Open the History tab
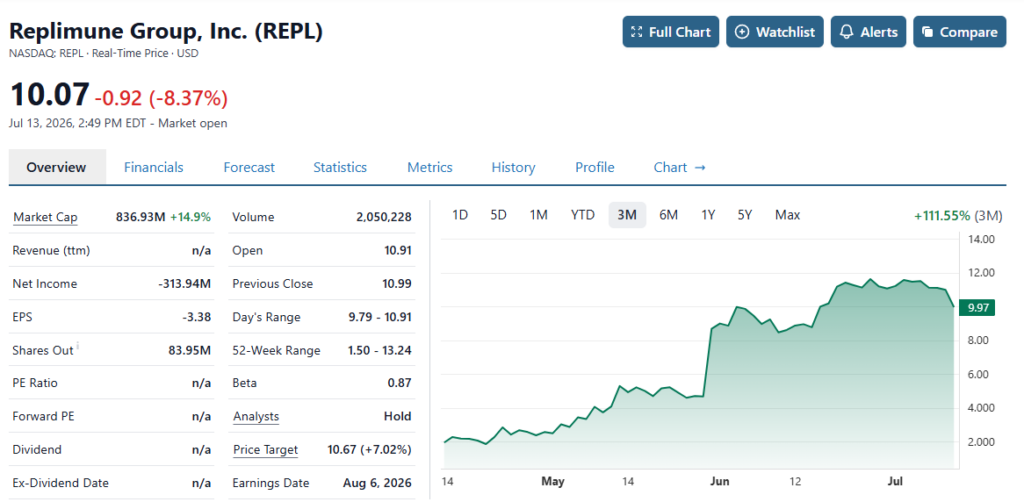This screenshot has height=502, width=1024. 513,168
